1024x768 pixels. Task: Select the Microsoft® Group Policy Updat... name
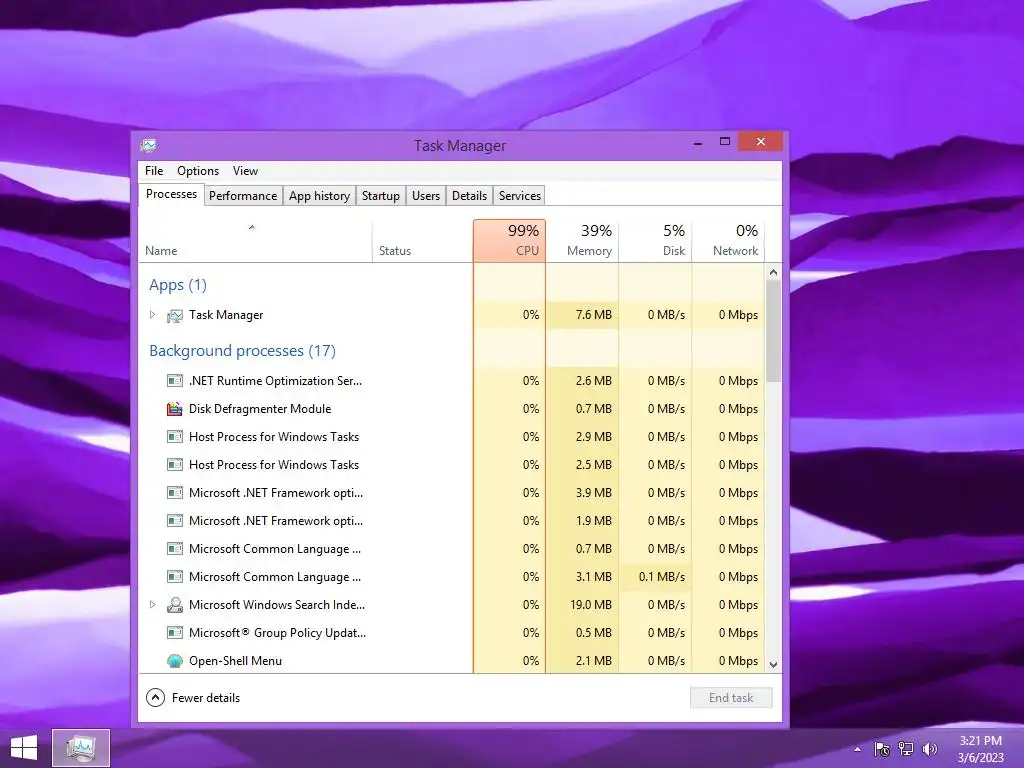point(278,633)
